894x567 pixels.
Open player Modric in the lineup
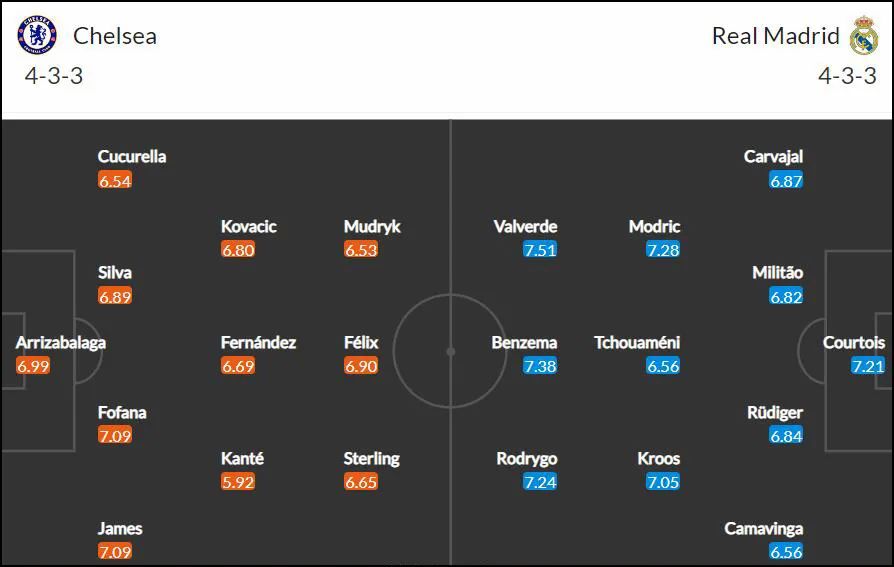pyautogui.click(x=654, y=226)
